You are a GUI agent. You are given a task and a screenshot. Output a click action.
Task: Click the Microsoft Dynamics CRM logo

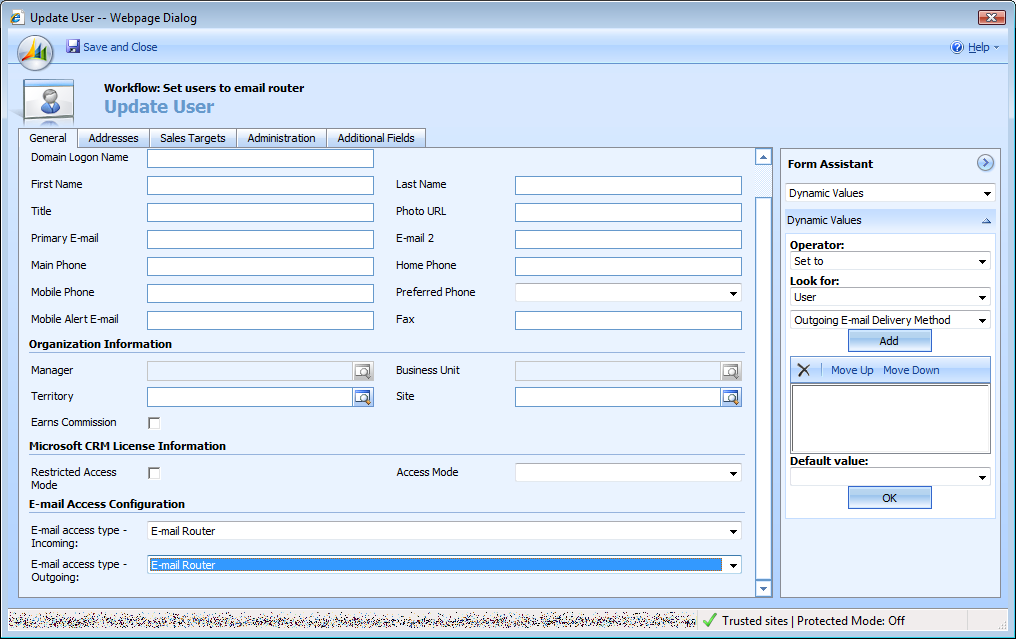[35, 51]
